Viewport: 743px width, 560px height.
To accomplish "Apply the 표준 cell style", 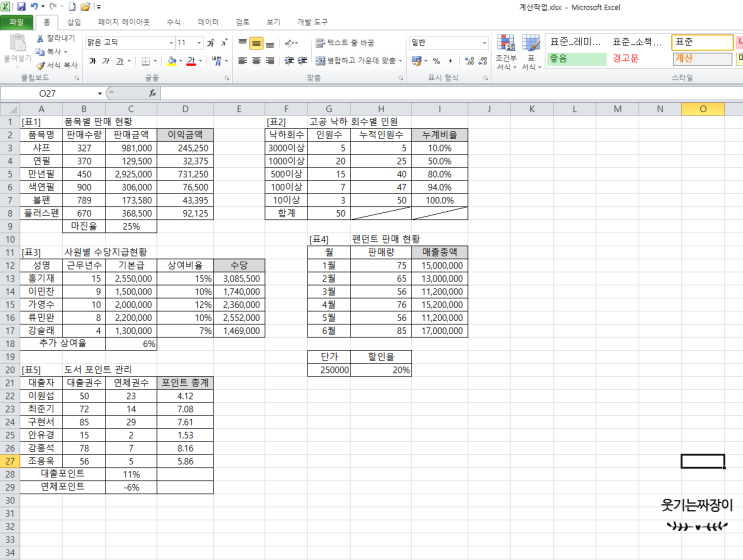I will pos(702,42).
